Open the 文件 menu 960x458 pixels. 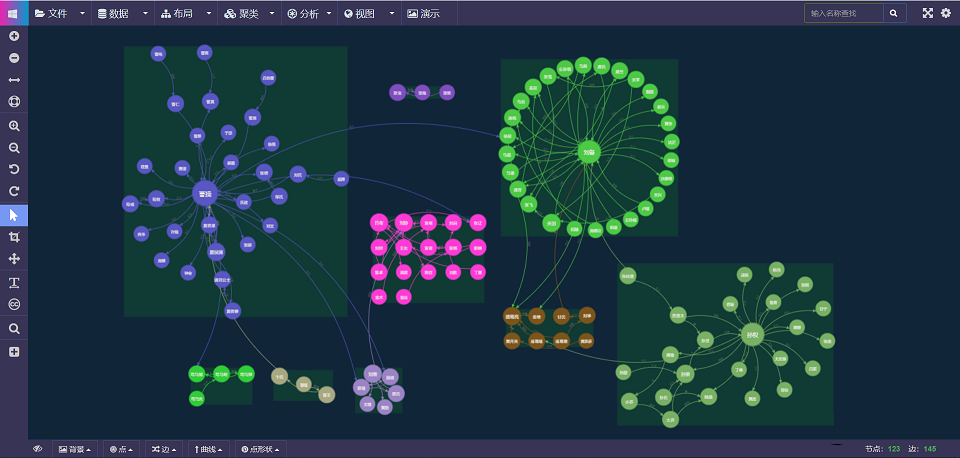51,13
